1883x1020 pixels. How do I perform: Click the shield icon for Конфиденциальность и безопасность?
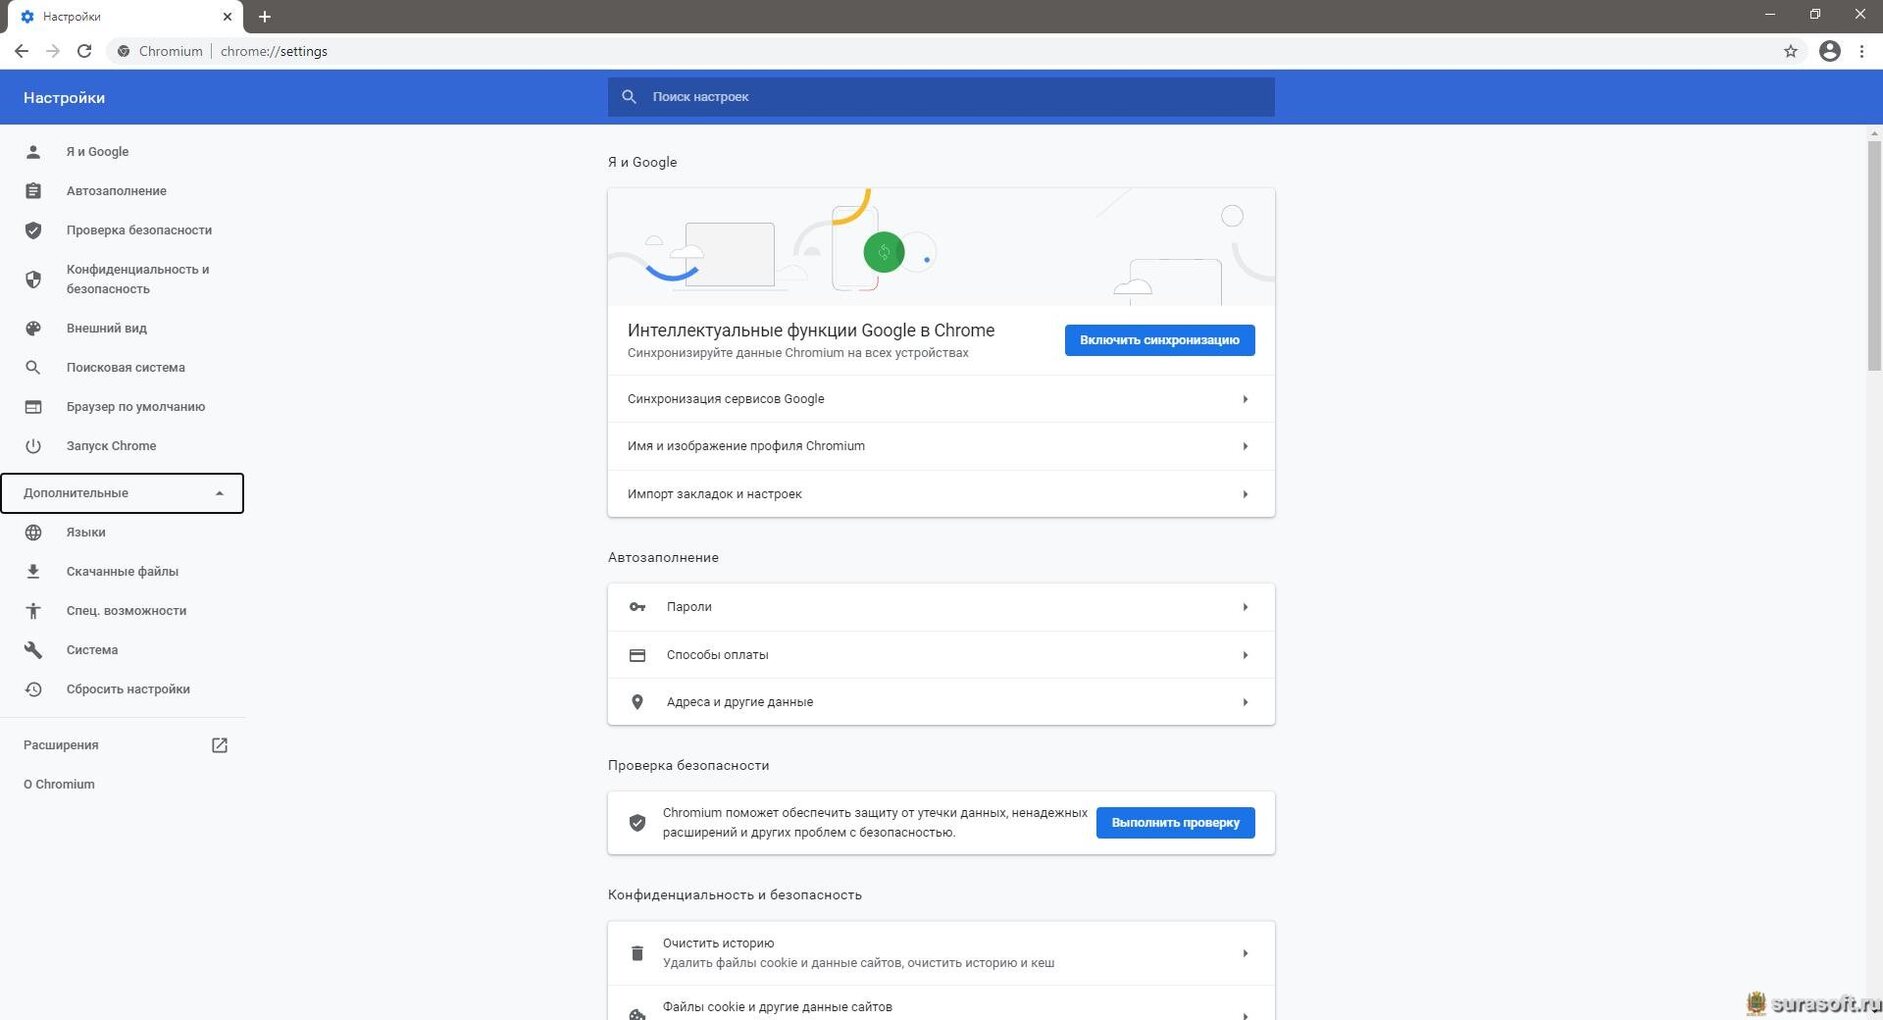tap(33, 279)
